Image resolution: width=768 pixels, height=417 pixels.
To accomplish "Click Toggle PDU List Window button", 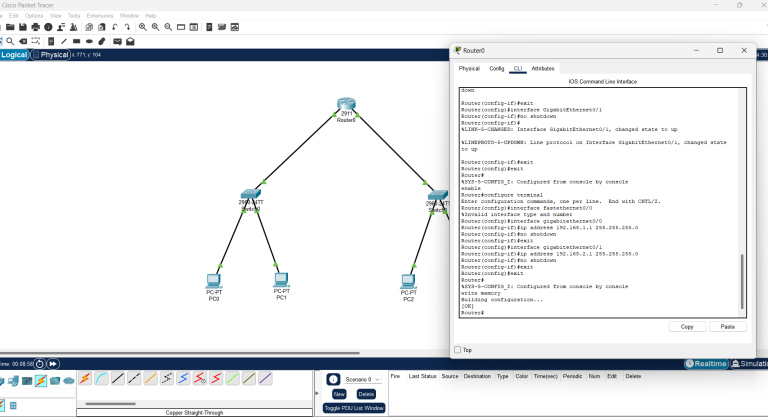I will pyautogui.click(x=354, y=408).
